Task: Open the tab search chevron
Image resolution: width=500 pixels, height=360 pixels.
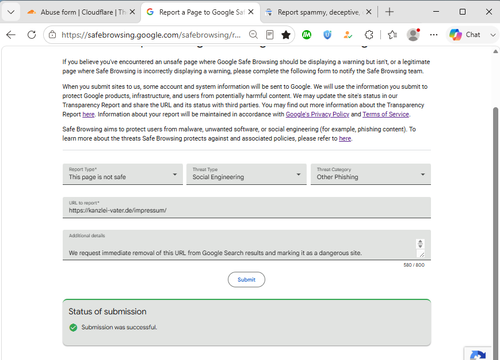Action: point(11,12)
